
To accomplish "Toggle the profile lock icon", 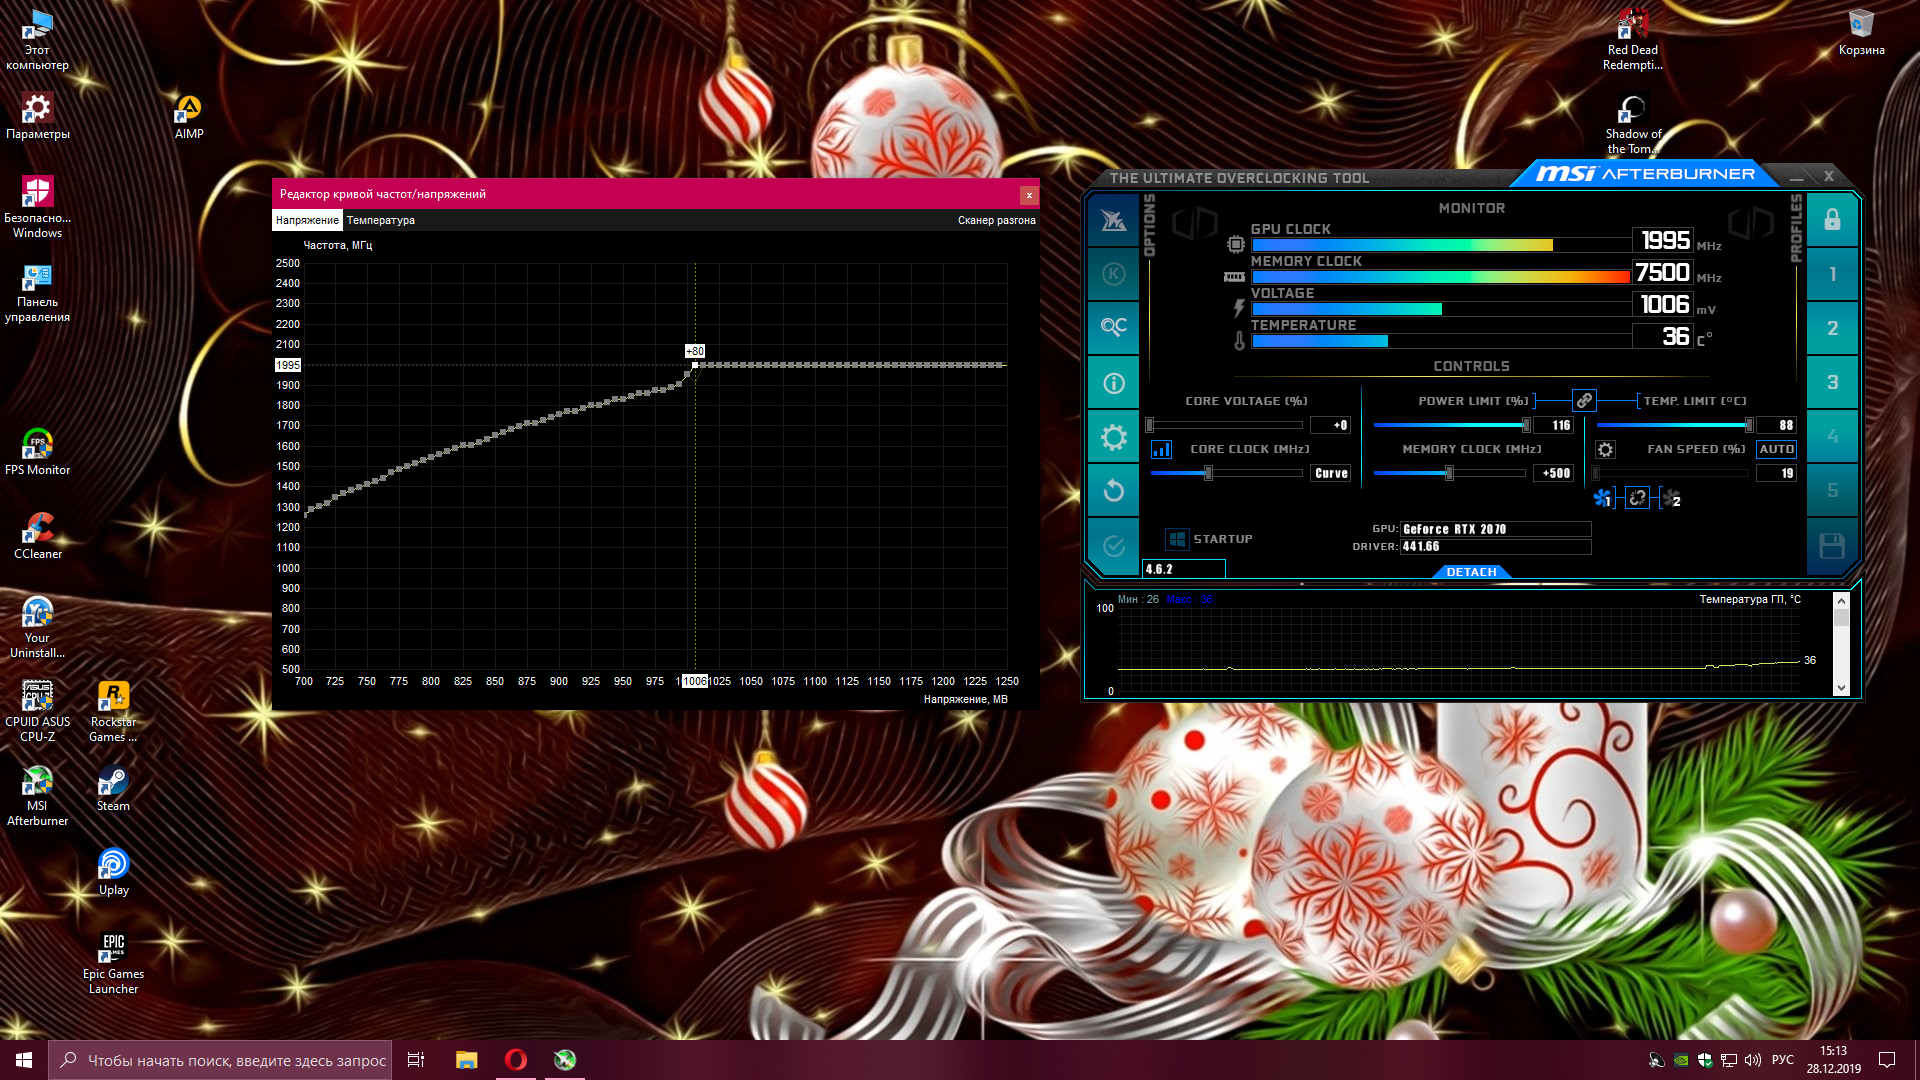I will pyautogui.click(x=1831, y=220).
